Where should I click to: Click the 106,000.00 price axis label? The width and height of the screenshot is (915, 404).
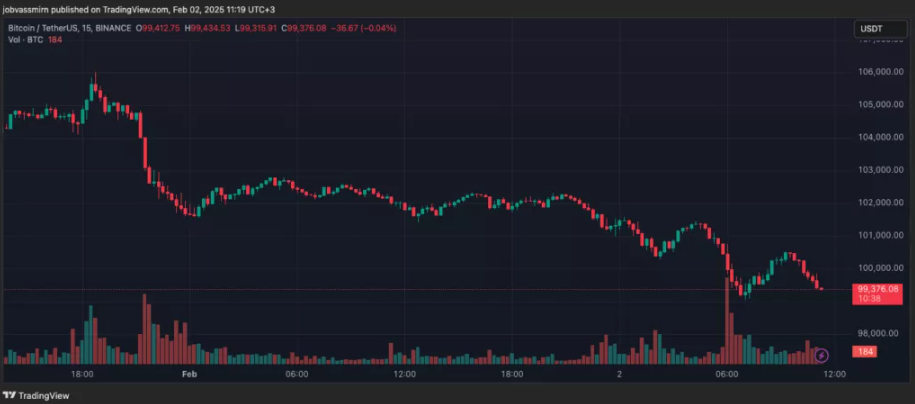point(880,72)
